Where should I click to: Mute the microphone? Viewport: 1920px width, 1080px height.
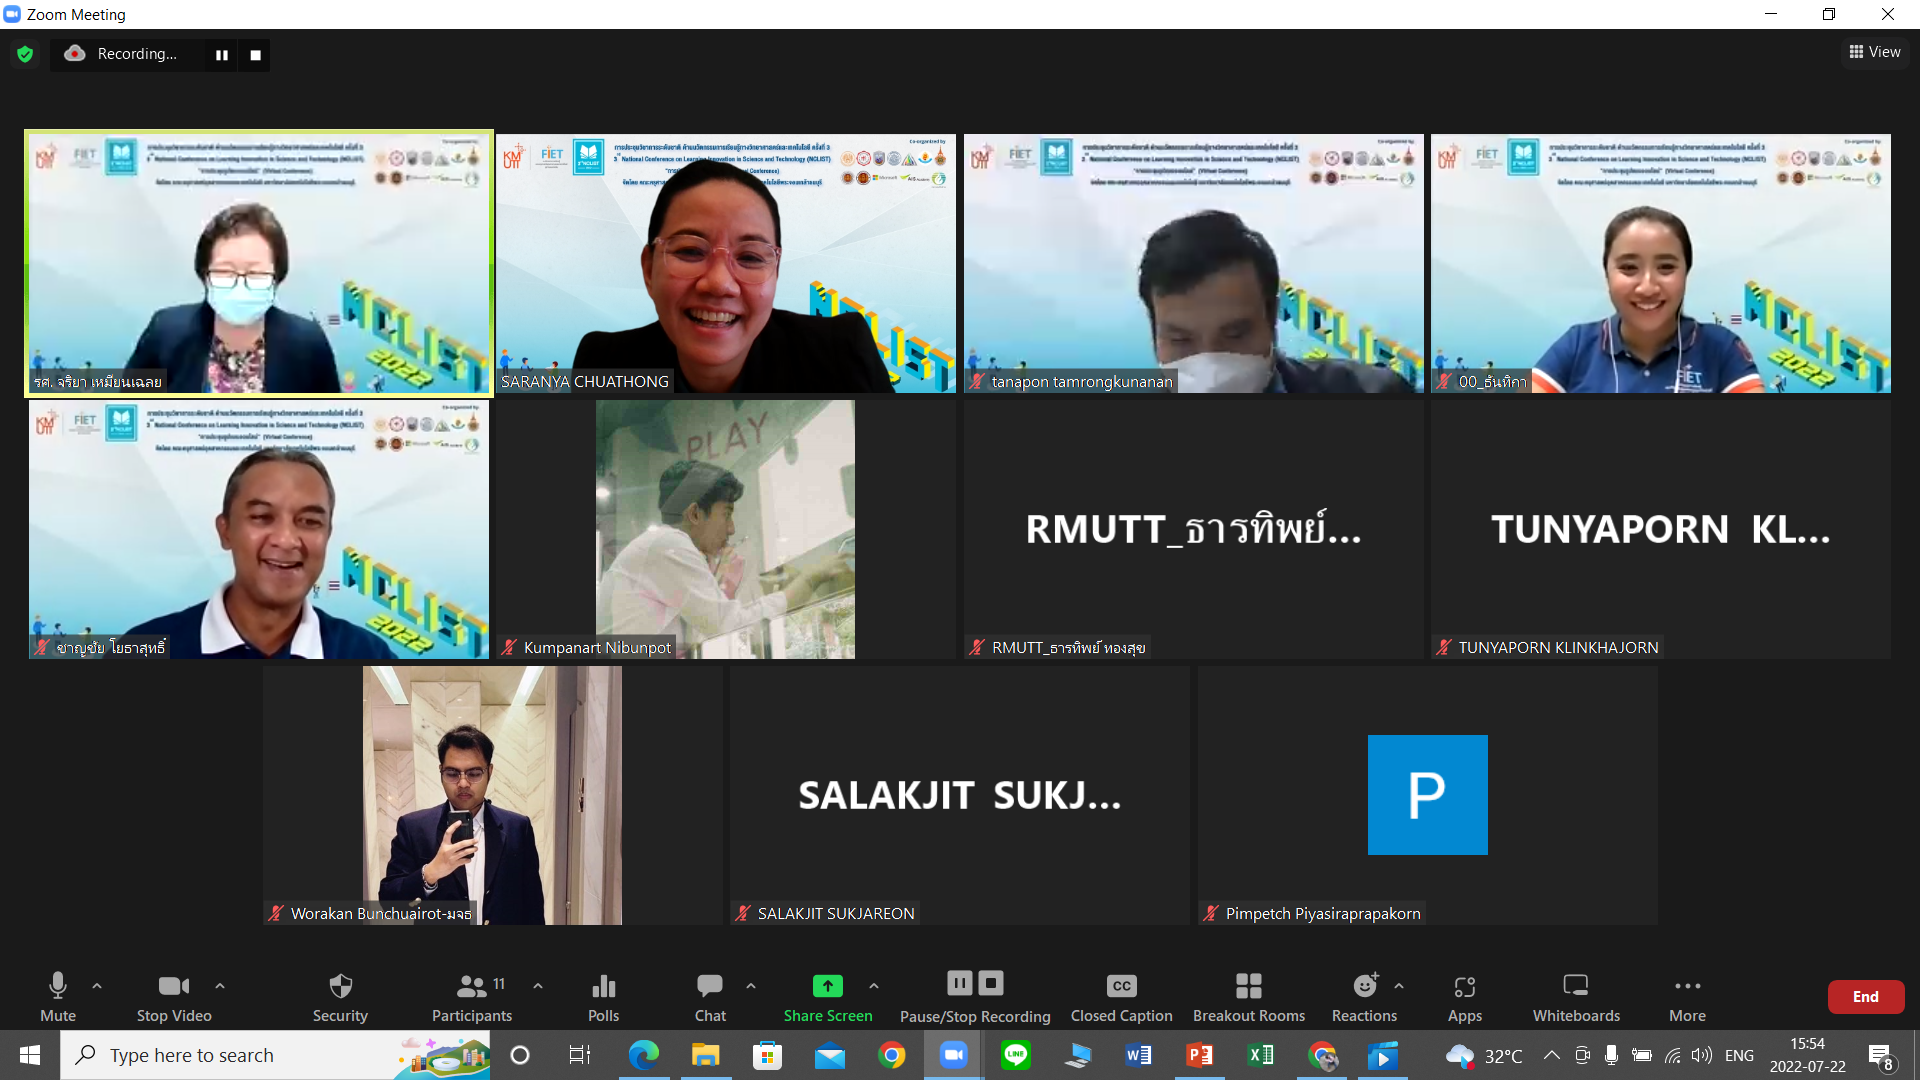(x=58, y=997)
